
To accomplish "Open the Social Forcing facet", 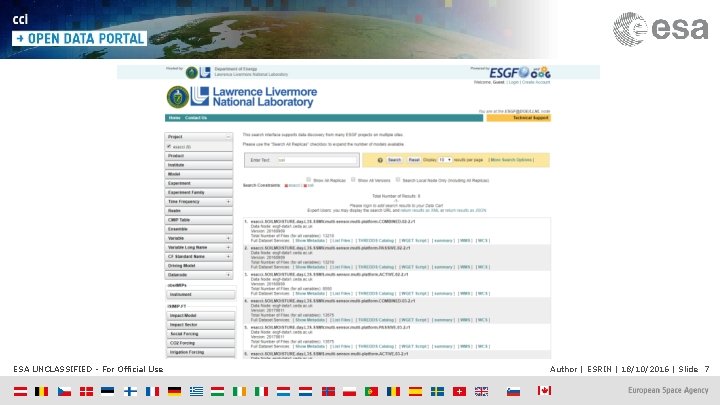I will [x=200, y=334].
